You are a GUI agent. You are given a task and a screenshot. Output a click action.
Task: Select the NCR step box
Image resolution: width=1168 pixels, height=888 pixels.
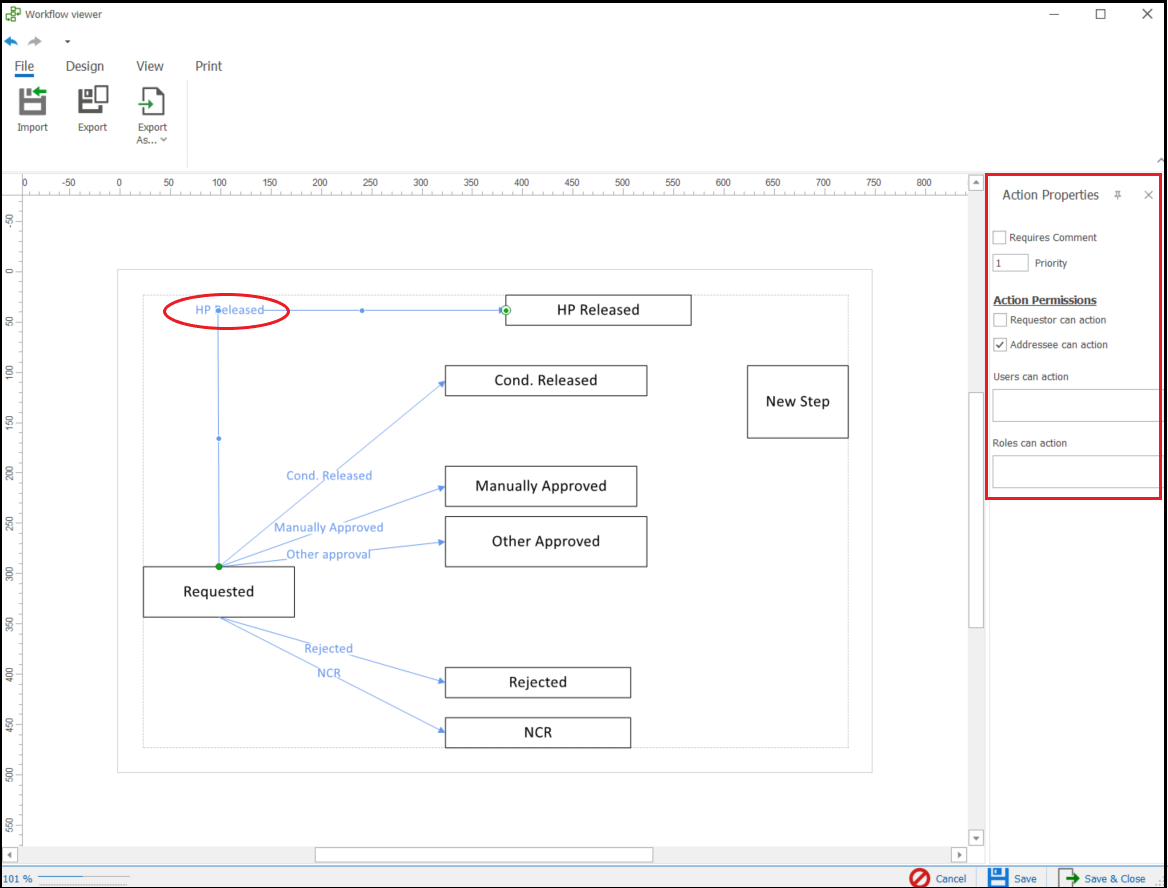pos(538,732)
